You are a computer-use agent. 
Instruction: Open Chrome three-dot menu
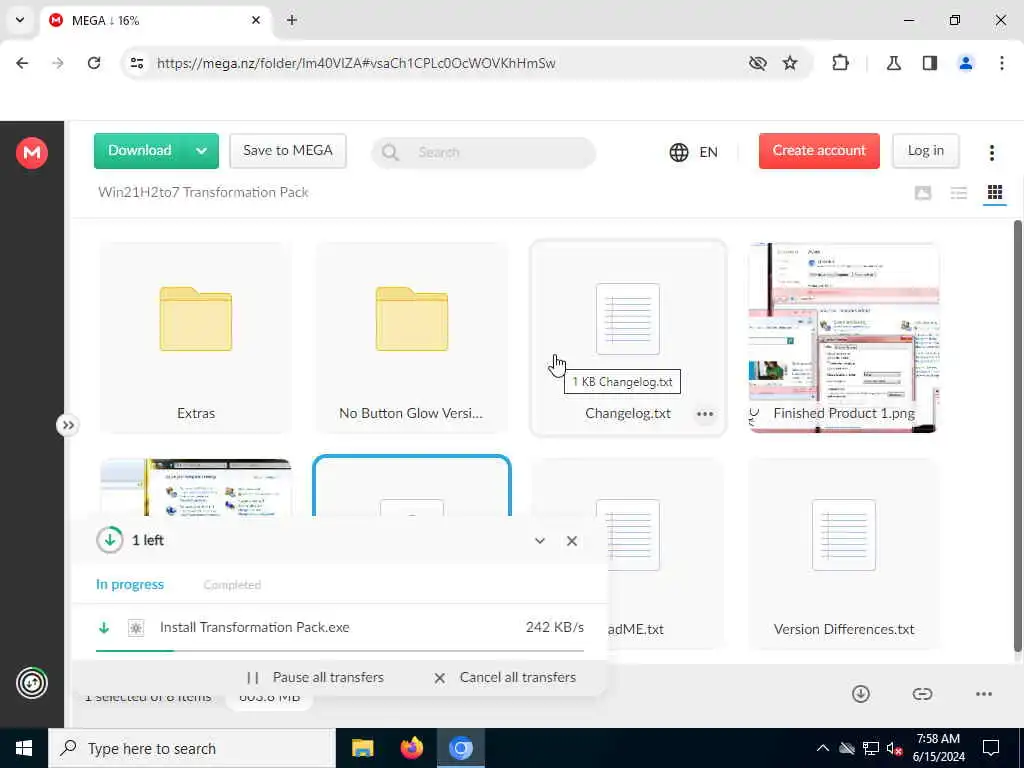click(1002, 63)
